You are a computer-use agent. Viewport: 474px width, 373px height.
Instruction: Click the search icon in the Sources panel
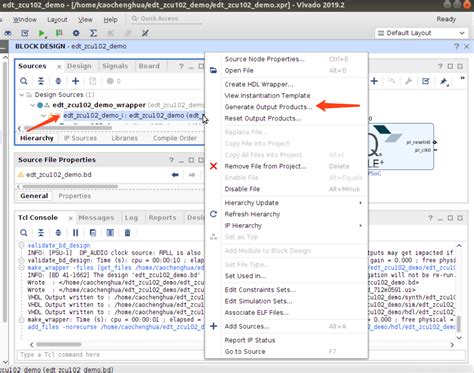24,81
